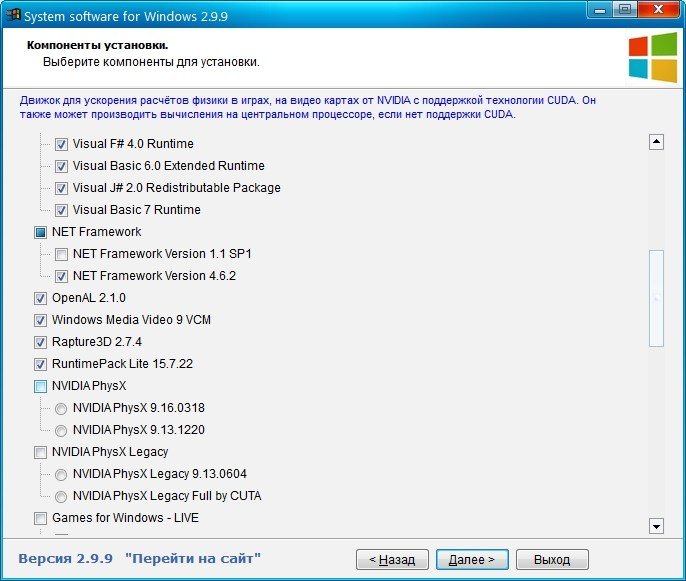Toggle RuntimePack Lite 15.7.22 checkbox
686x581 pixels.
[x=40, y=364]
